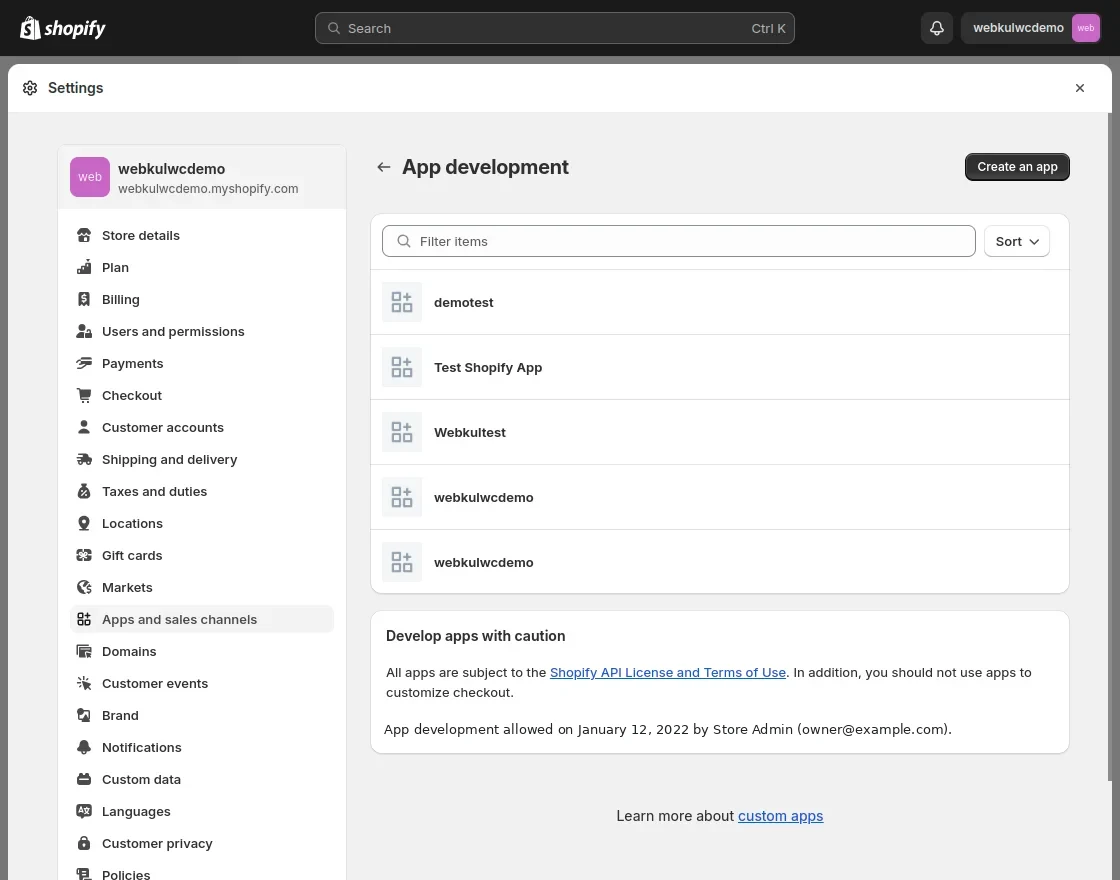The width and height of the screenshot is (1120, 880).
Task: Open the webkulwcdemo account menu
Action: click(x=1031, y=28)
